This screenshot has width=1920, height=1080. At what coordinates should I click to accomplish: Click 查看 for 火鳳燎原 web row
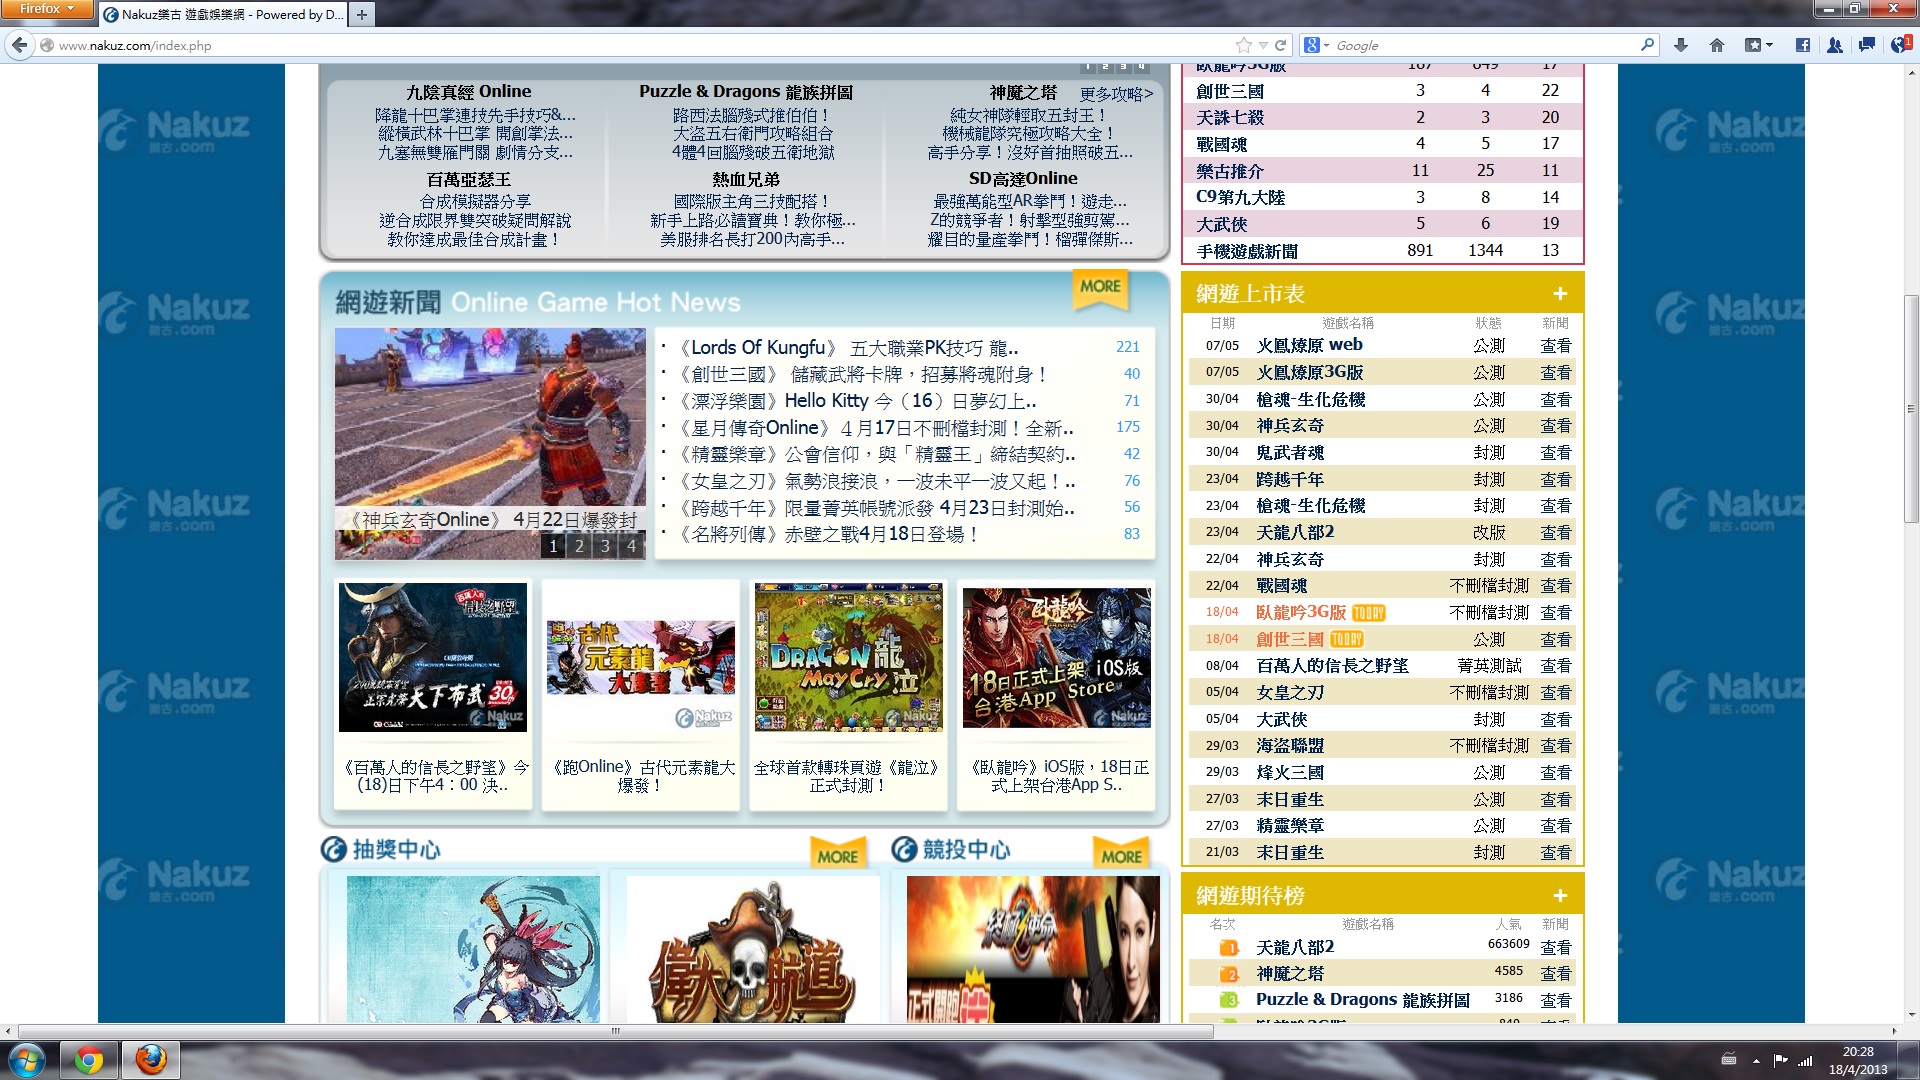pos(1555,346)
